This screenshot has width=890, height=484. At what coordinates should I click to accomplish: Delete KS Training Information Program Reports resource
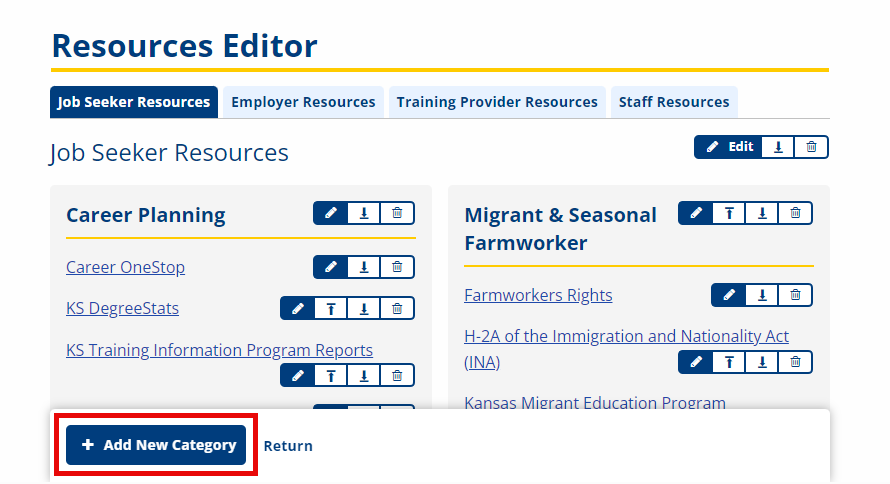397,376
